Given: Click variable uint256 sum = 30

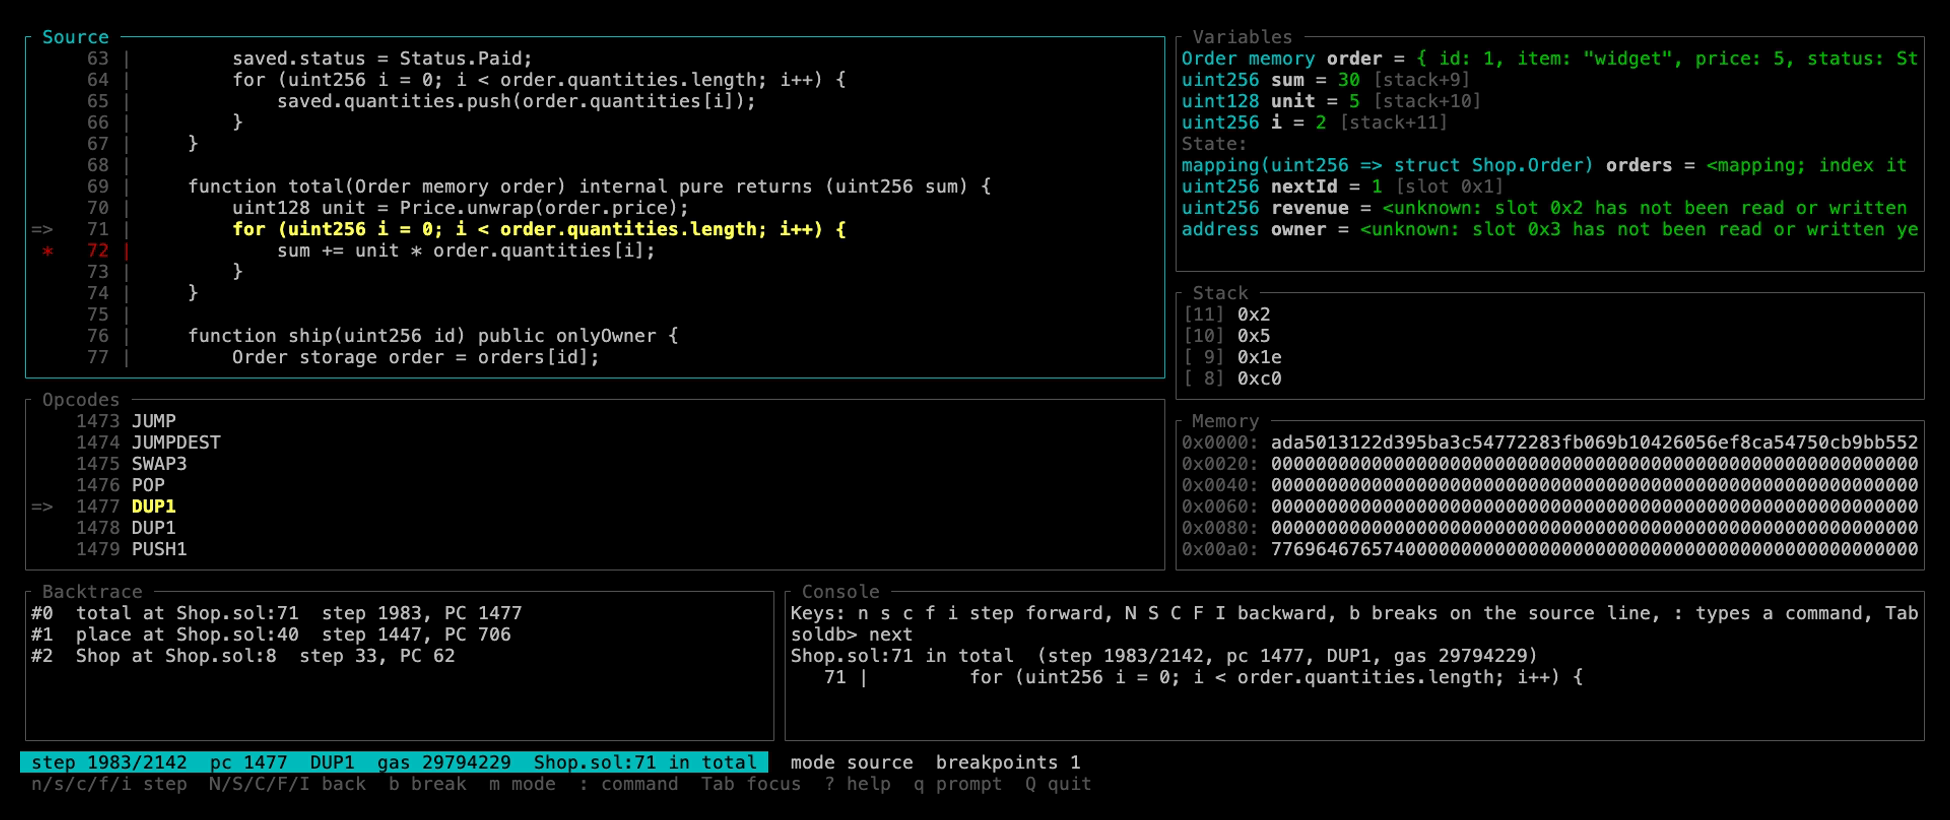Looking at the screenshot, I should pyautogui.click(x=1325, y=80).
